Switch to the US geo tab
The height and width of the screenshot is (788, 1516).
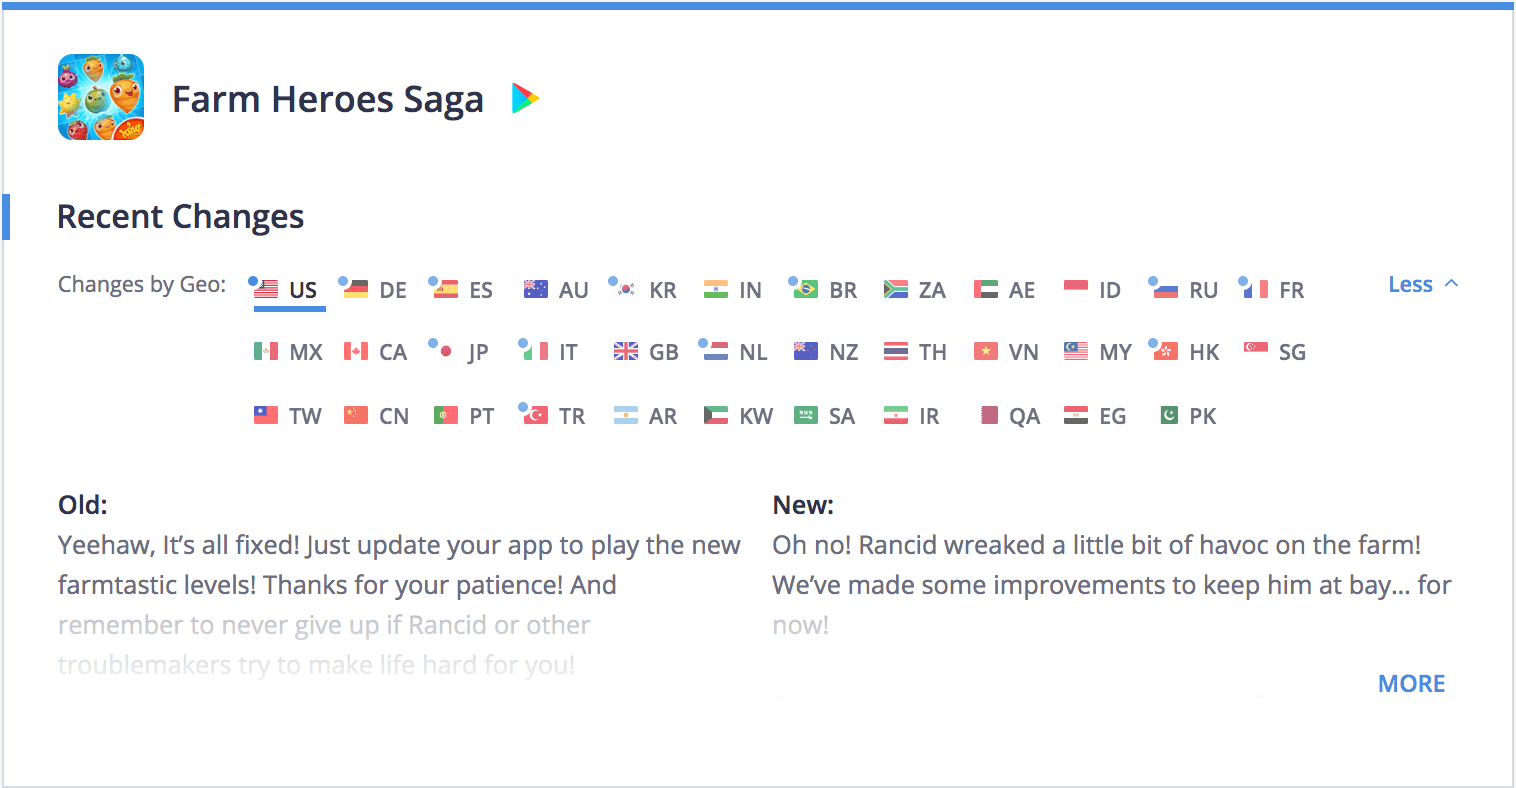coord(289,291)
